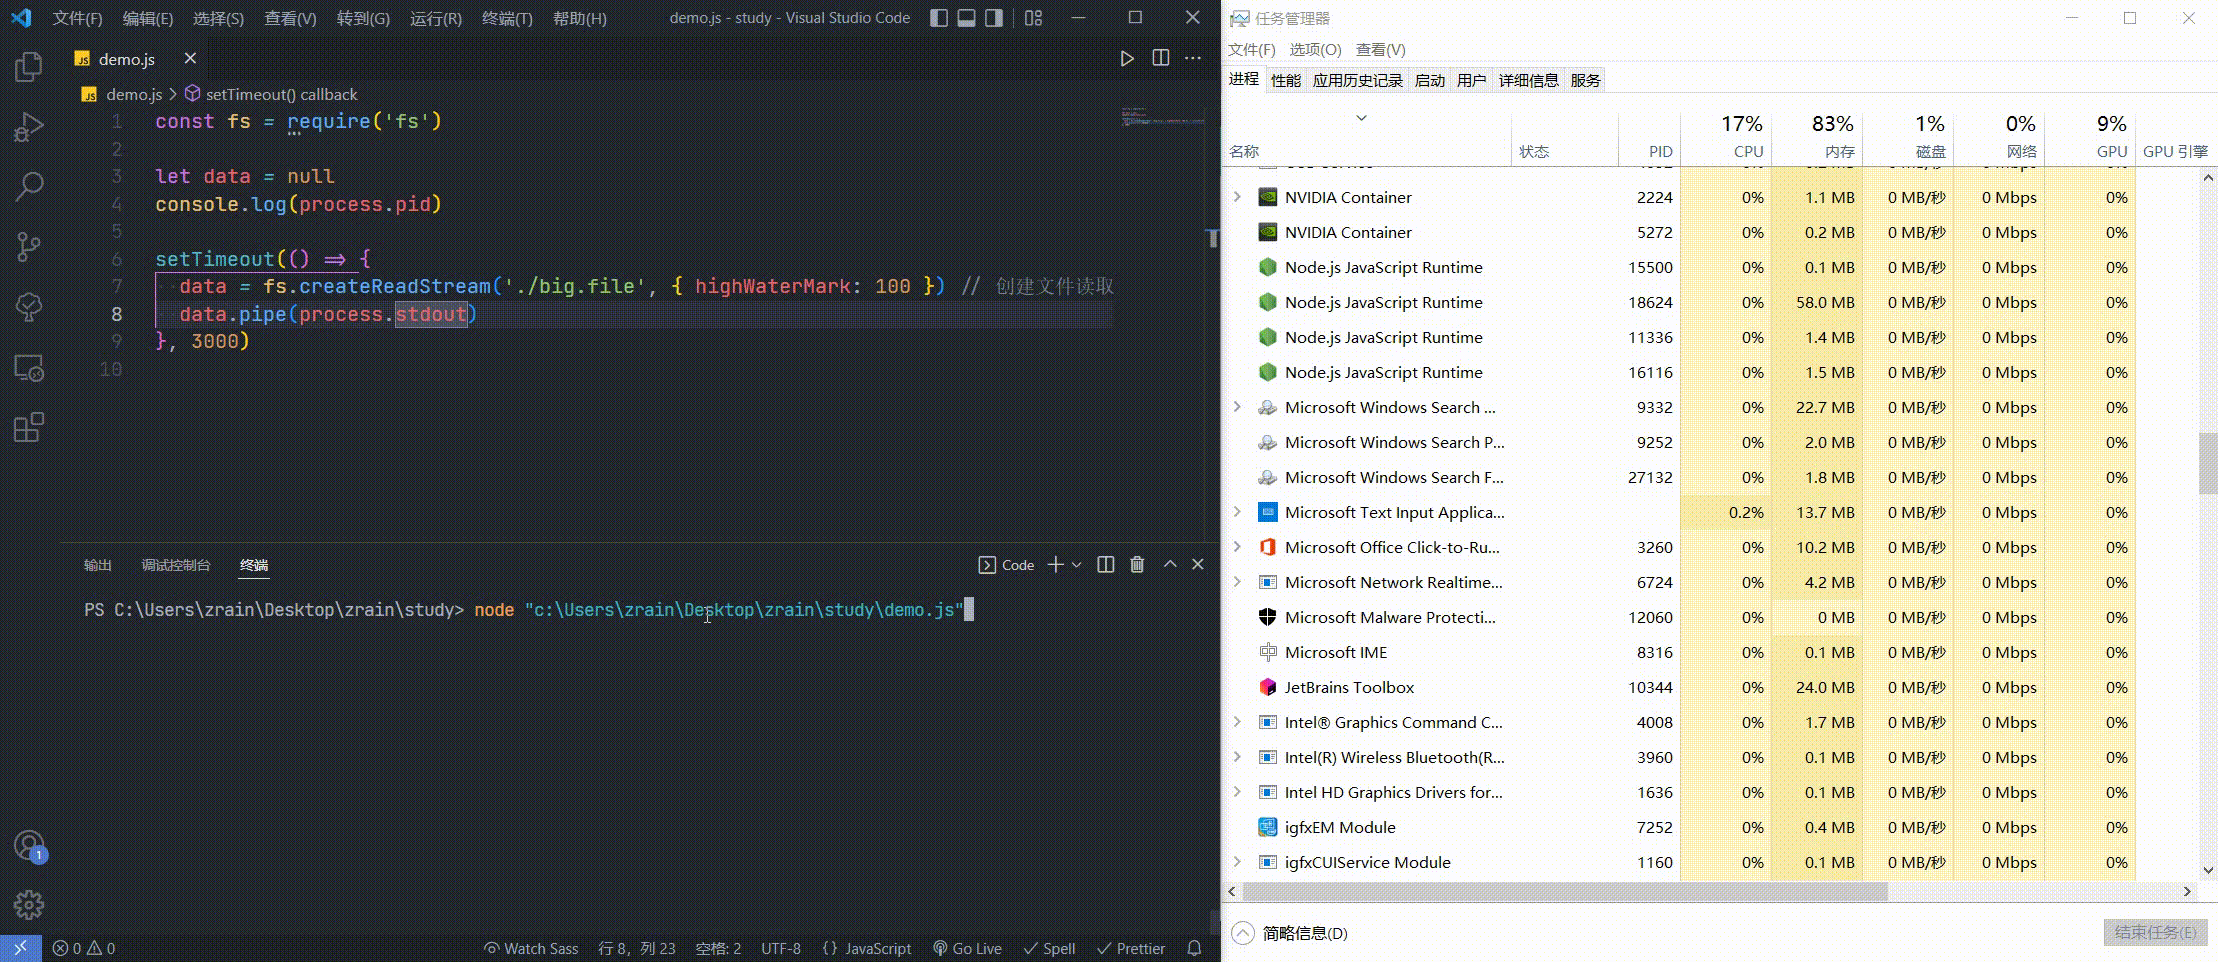Toggle the bottom panel layout icon

coord(966,18)
